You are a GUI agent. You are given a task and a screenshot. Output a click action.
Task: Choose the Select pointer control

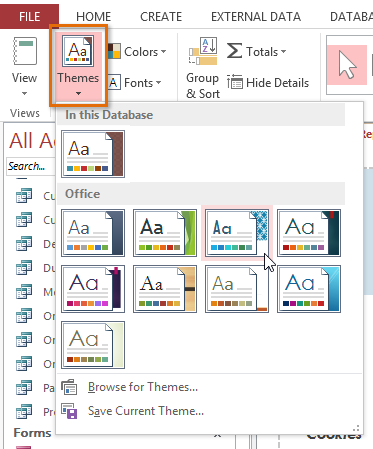[347, 65]
